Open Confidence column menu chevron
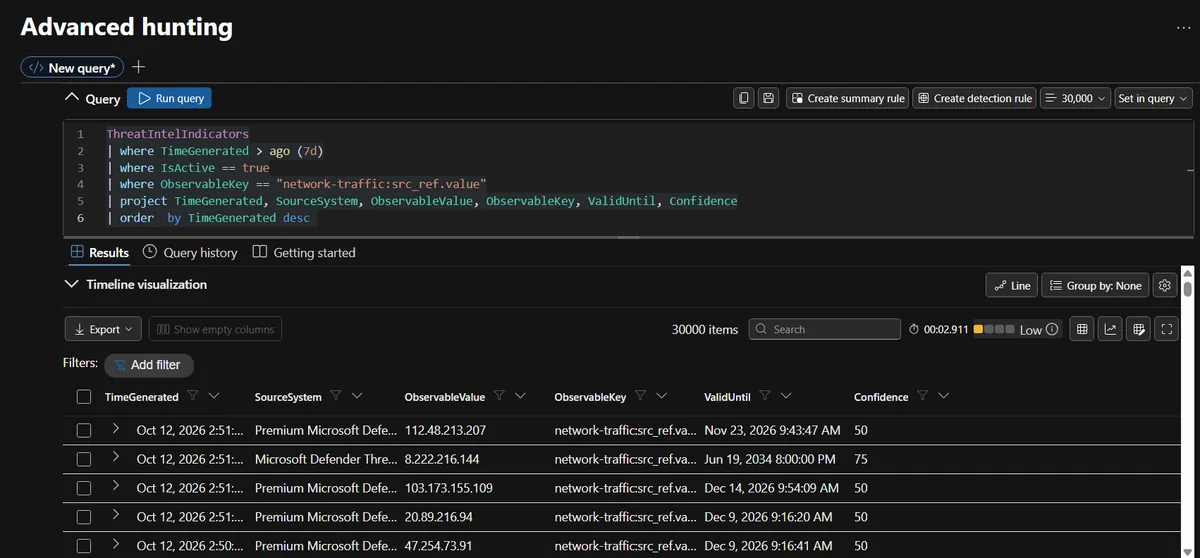Screen dimensions: 1200x558 (943, 396)
